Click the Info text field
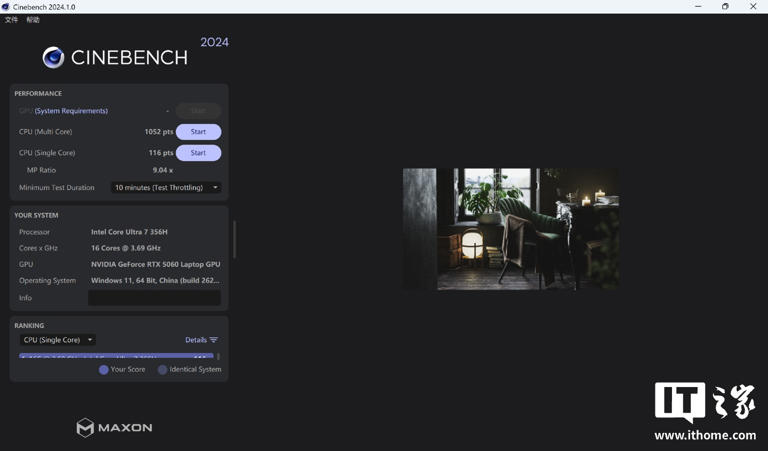Screen dimensions: 768x451 154,298
